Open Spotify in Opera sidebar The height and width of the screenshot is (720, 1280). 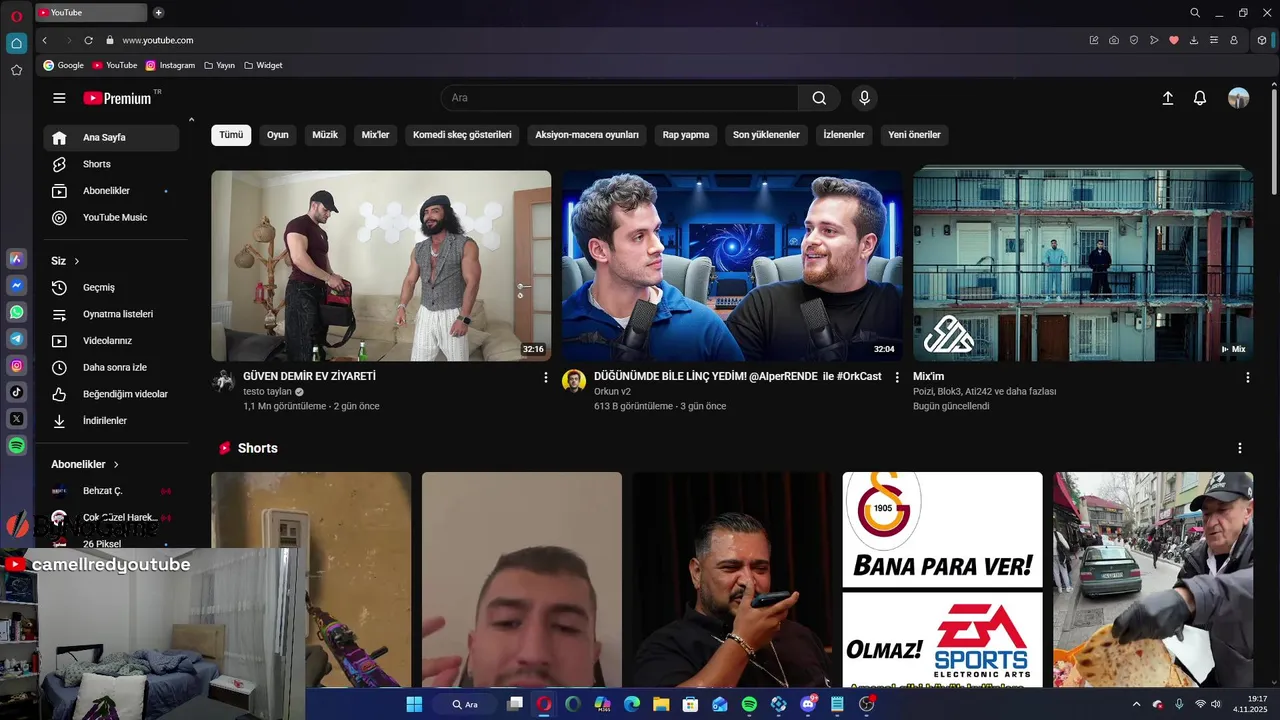click(16, 446)
